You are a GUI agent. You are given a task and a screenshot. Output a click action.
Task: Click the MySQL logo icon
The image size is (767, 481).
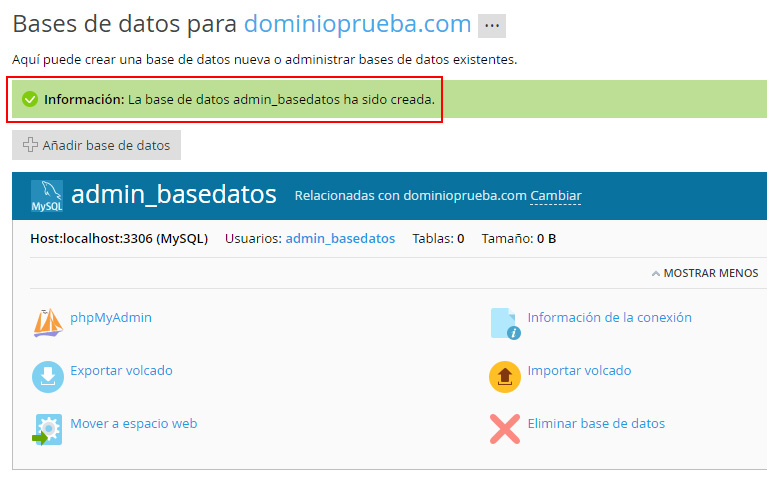(47, 196)
